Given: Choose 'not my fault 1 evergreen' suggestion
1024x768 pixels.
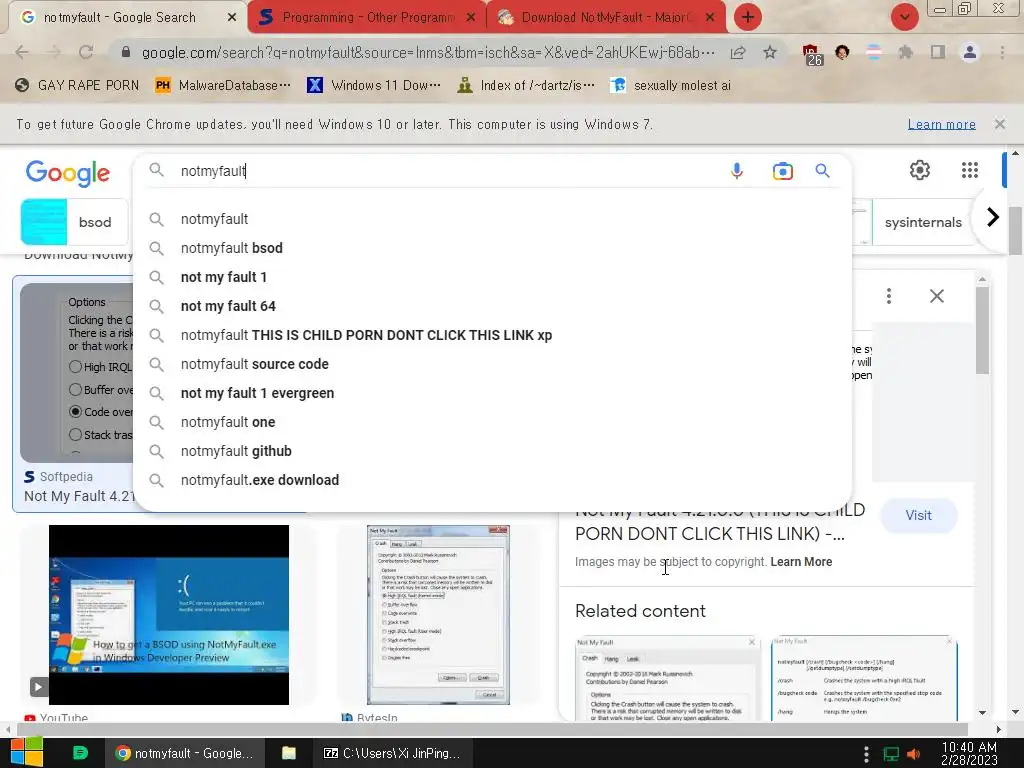Looking at the screenshot, I should [492, 393].
